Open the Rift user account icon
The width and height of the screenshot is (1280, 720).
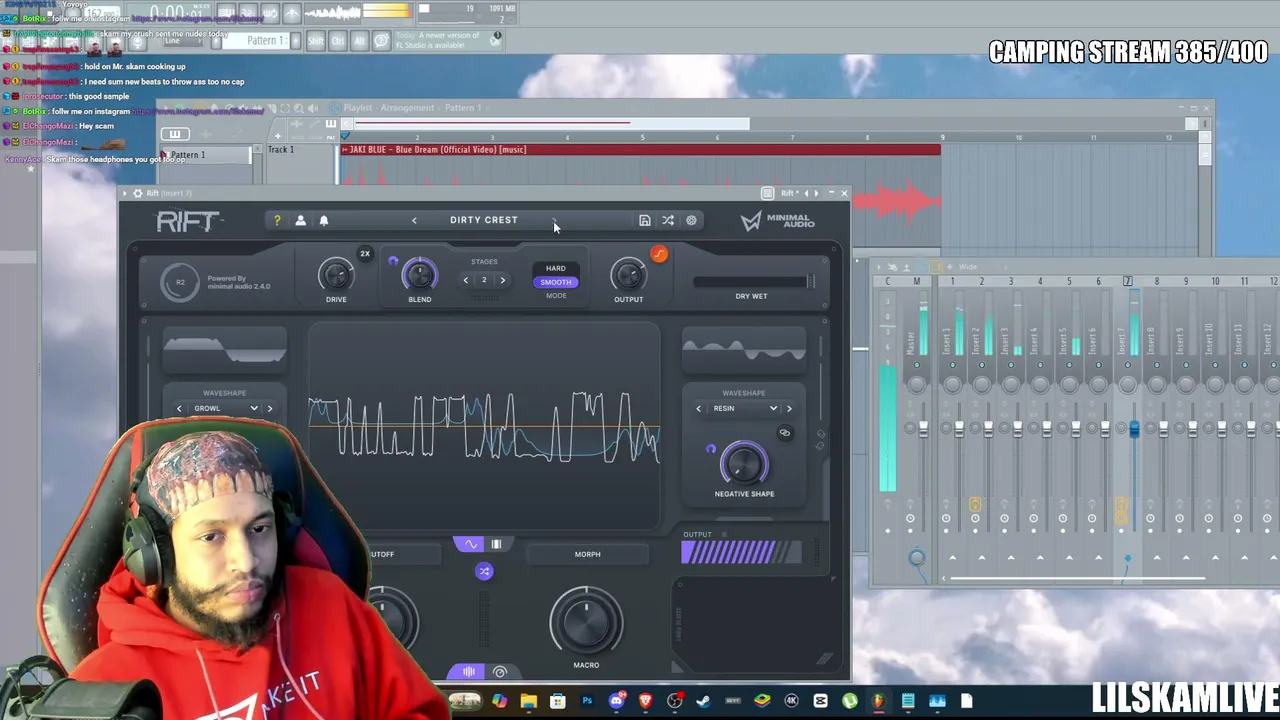coord(300,220)
